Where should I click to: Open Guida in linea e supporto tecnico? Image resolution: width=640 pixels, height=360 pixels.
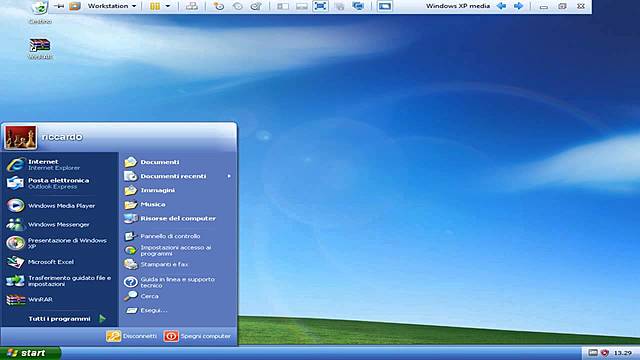point(178,282)
